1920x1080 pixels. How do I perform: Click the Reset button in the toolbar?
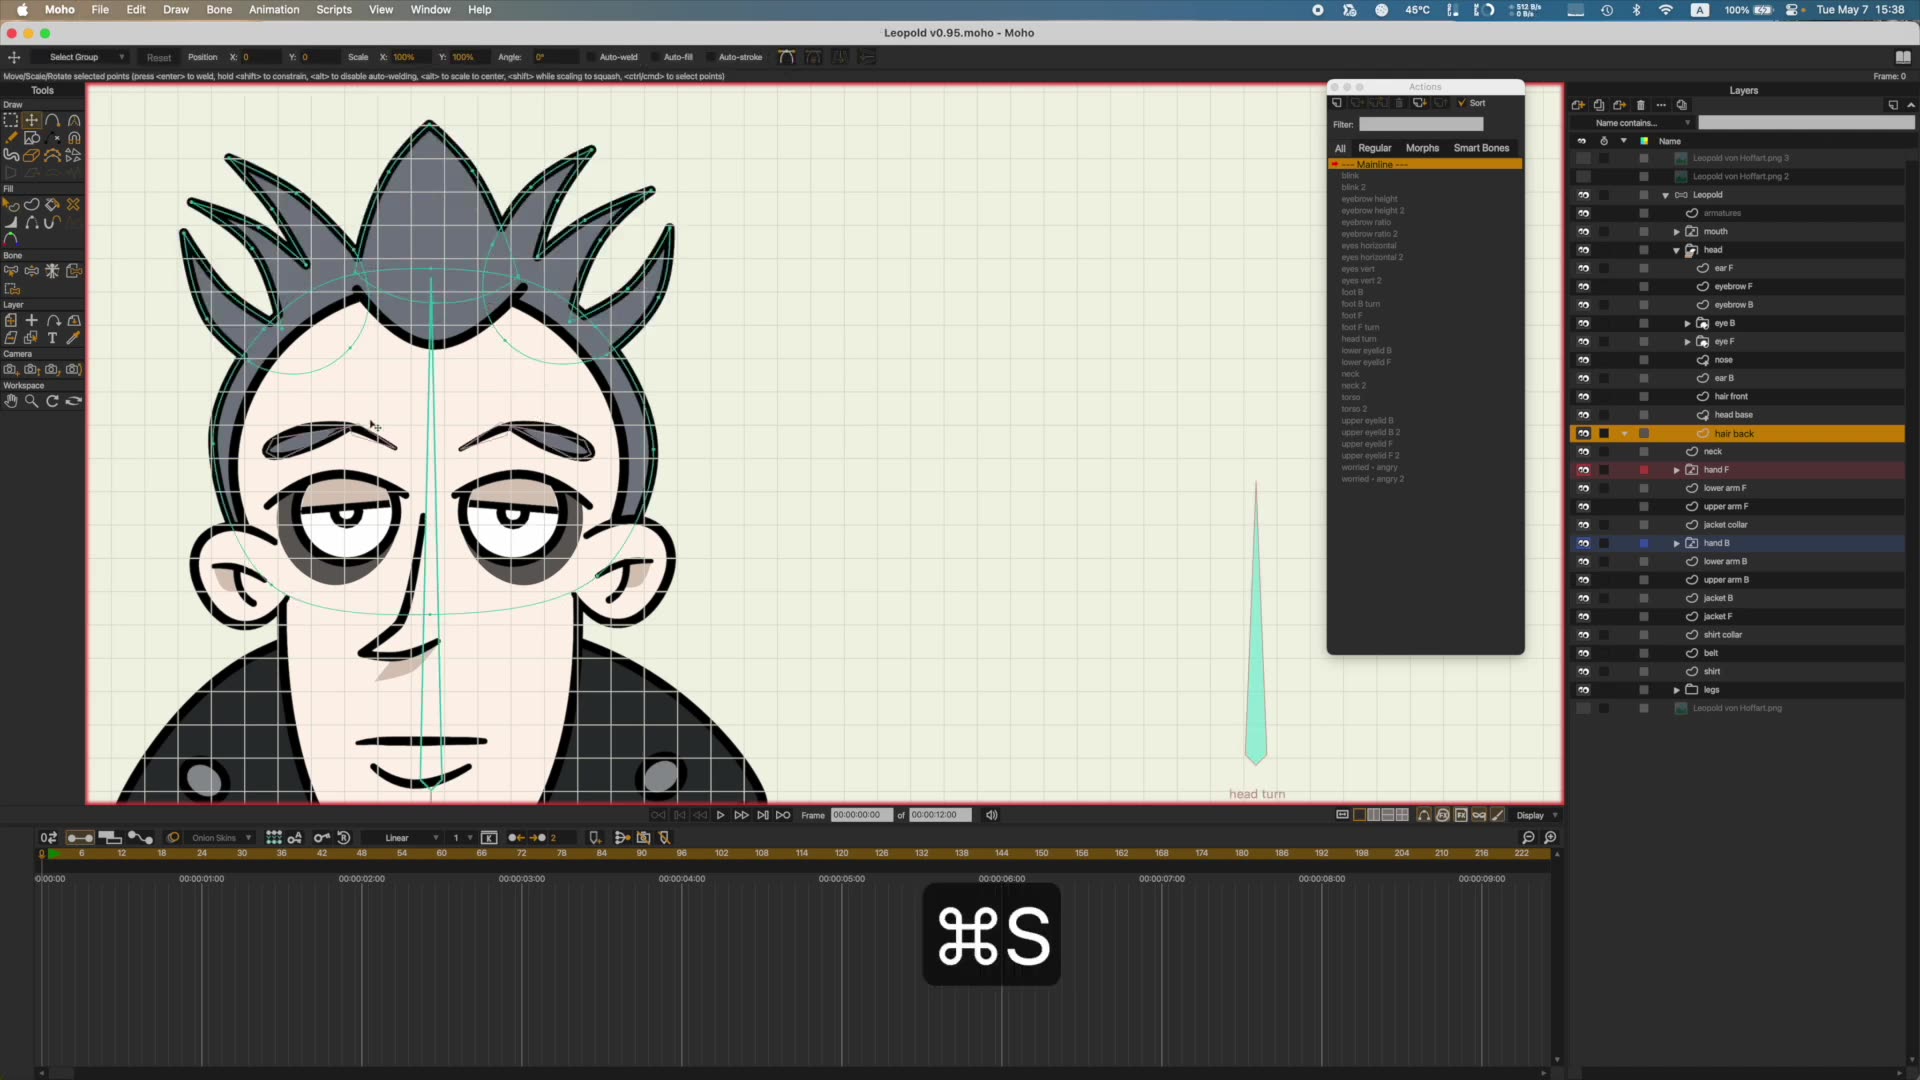(x=159, y=57)
